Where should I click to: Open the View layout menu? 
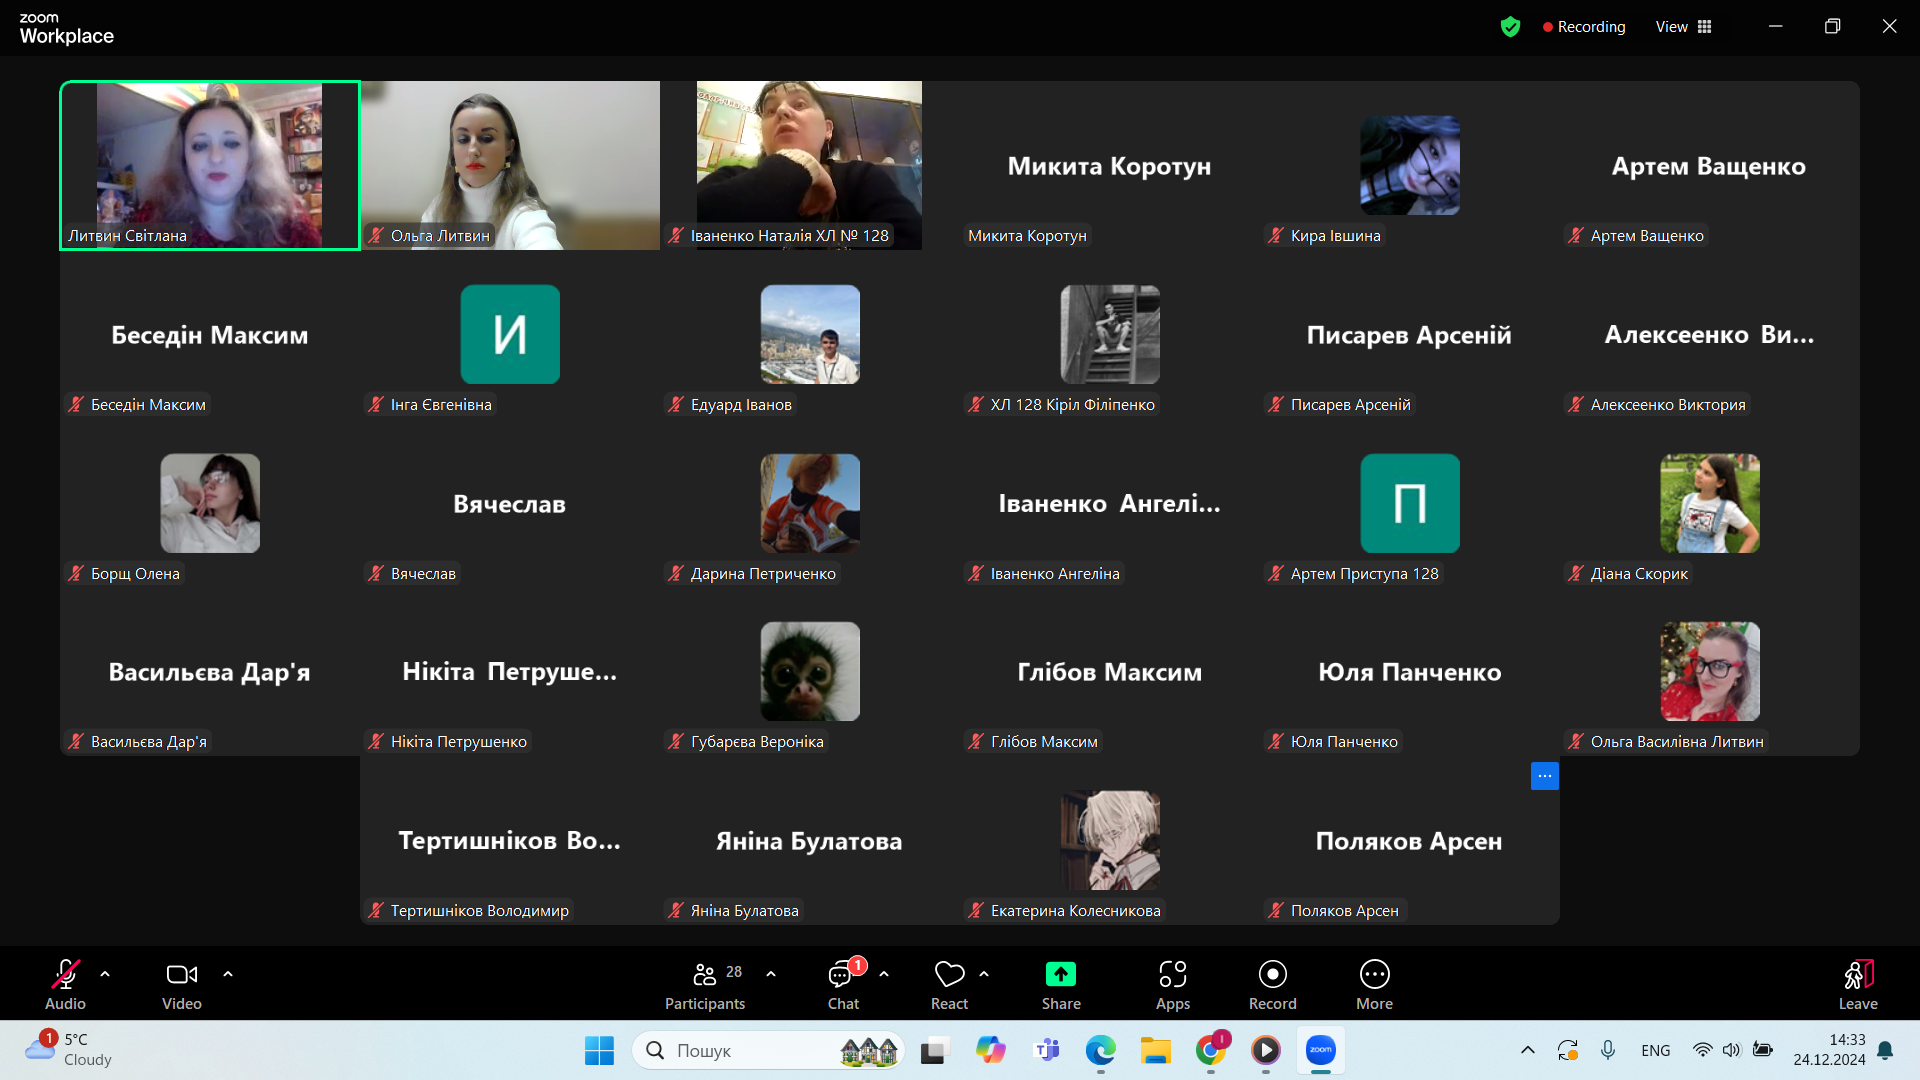pos(1684,27)
